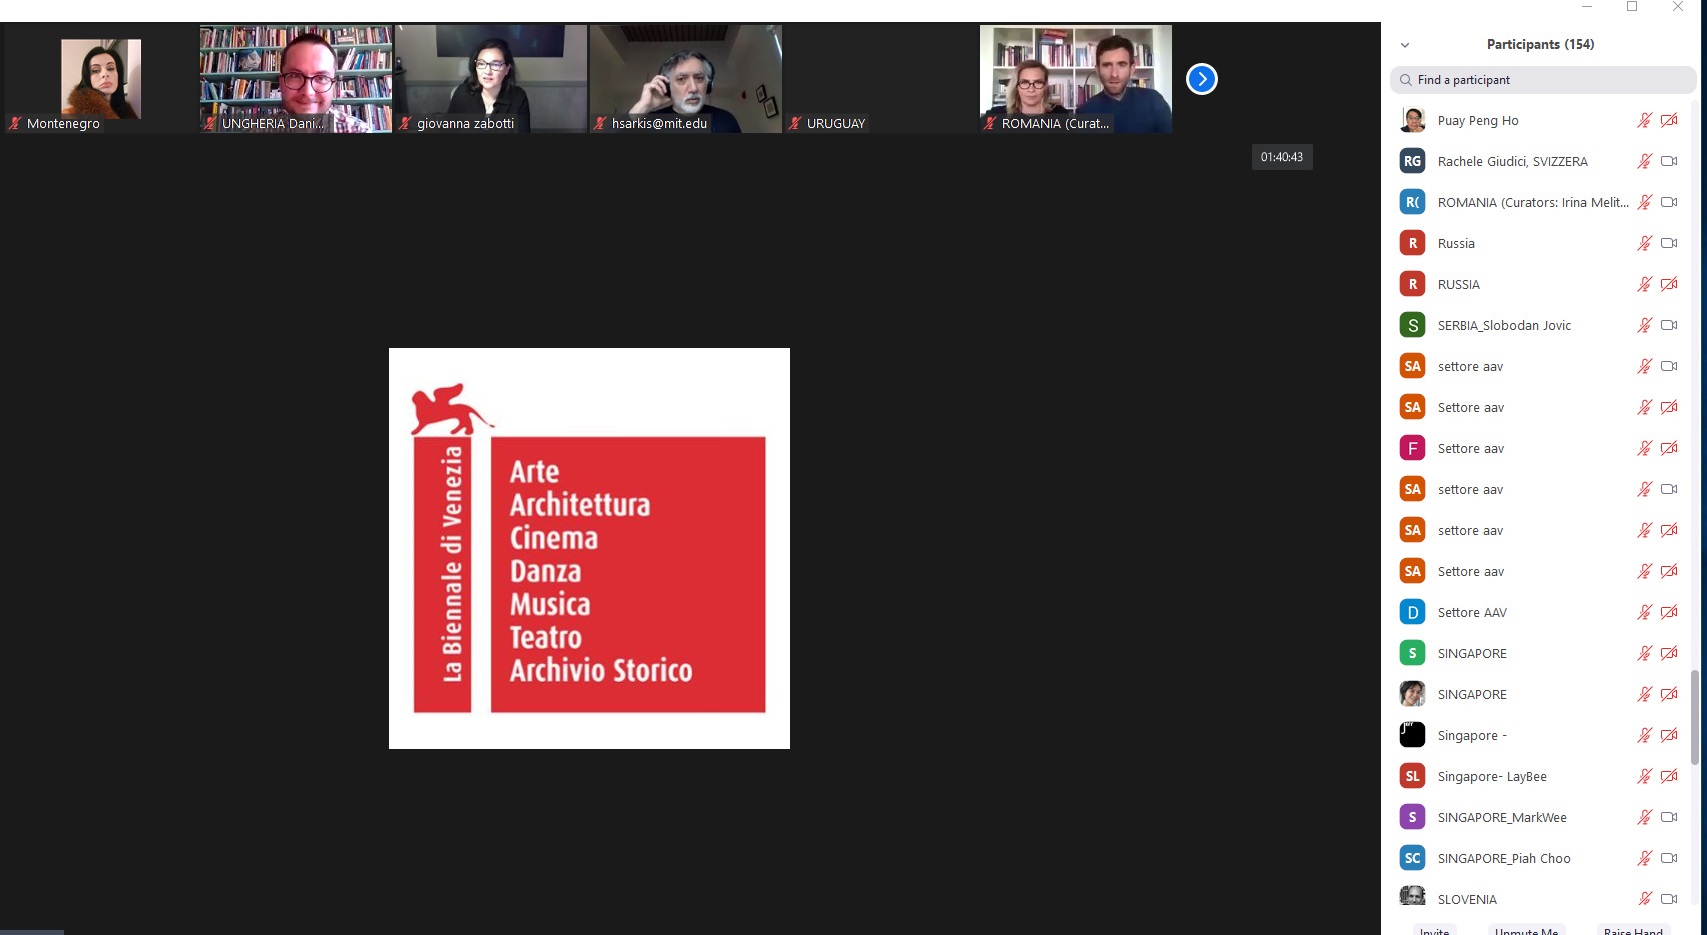
Task: Select URUGUAY video thumbnail
Action: click(x=880, y=79)
